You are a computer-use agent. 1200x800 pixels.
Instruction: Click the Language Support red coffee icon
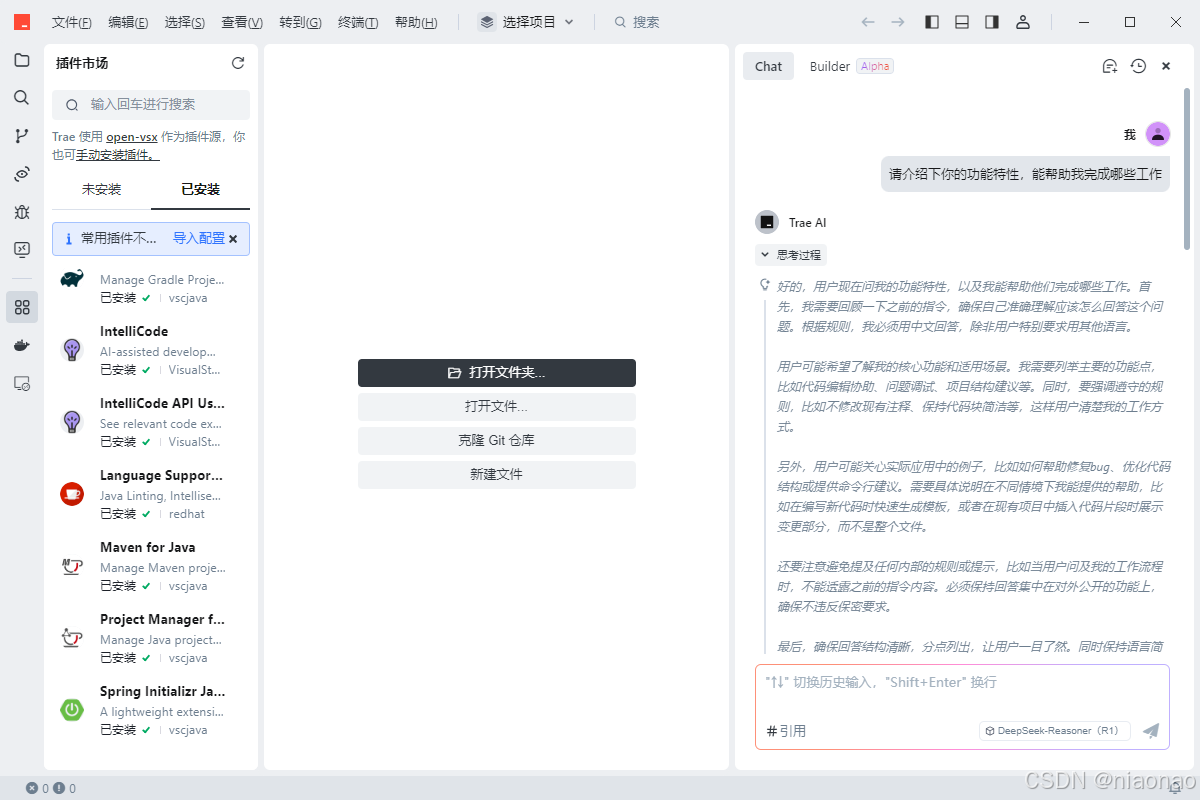click(x=72, y=493)
